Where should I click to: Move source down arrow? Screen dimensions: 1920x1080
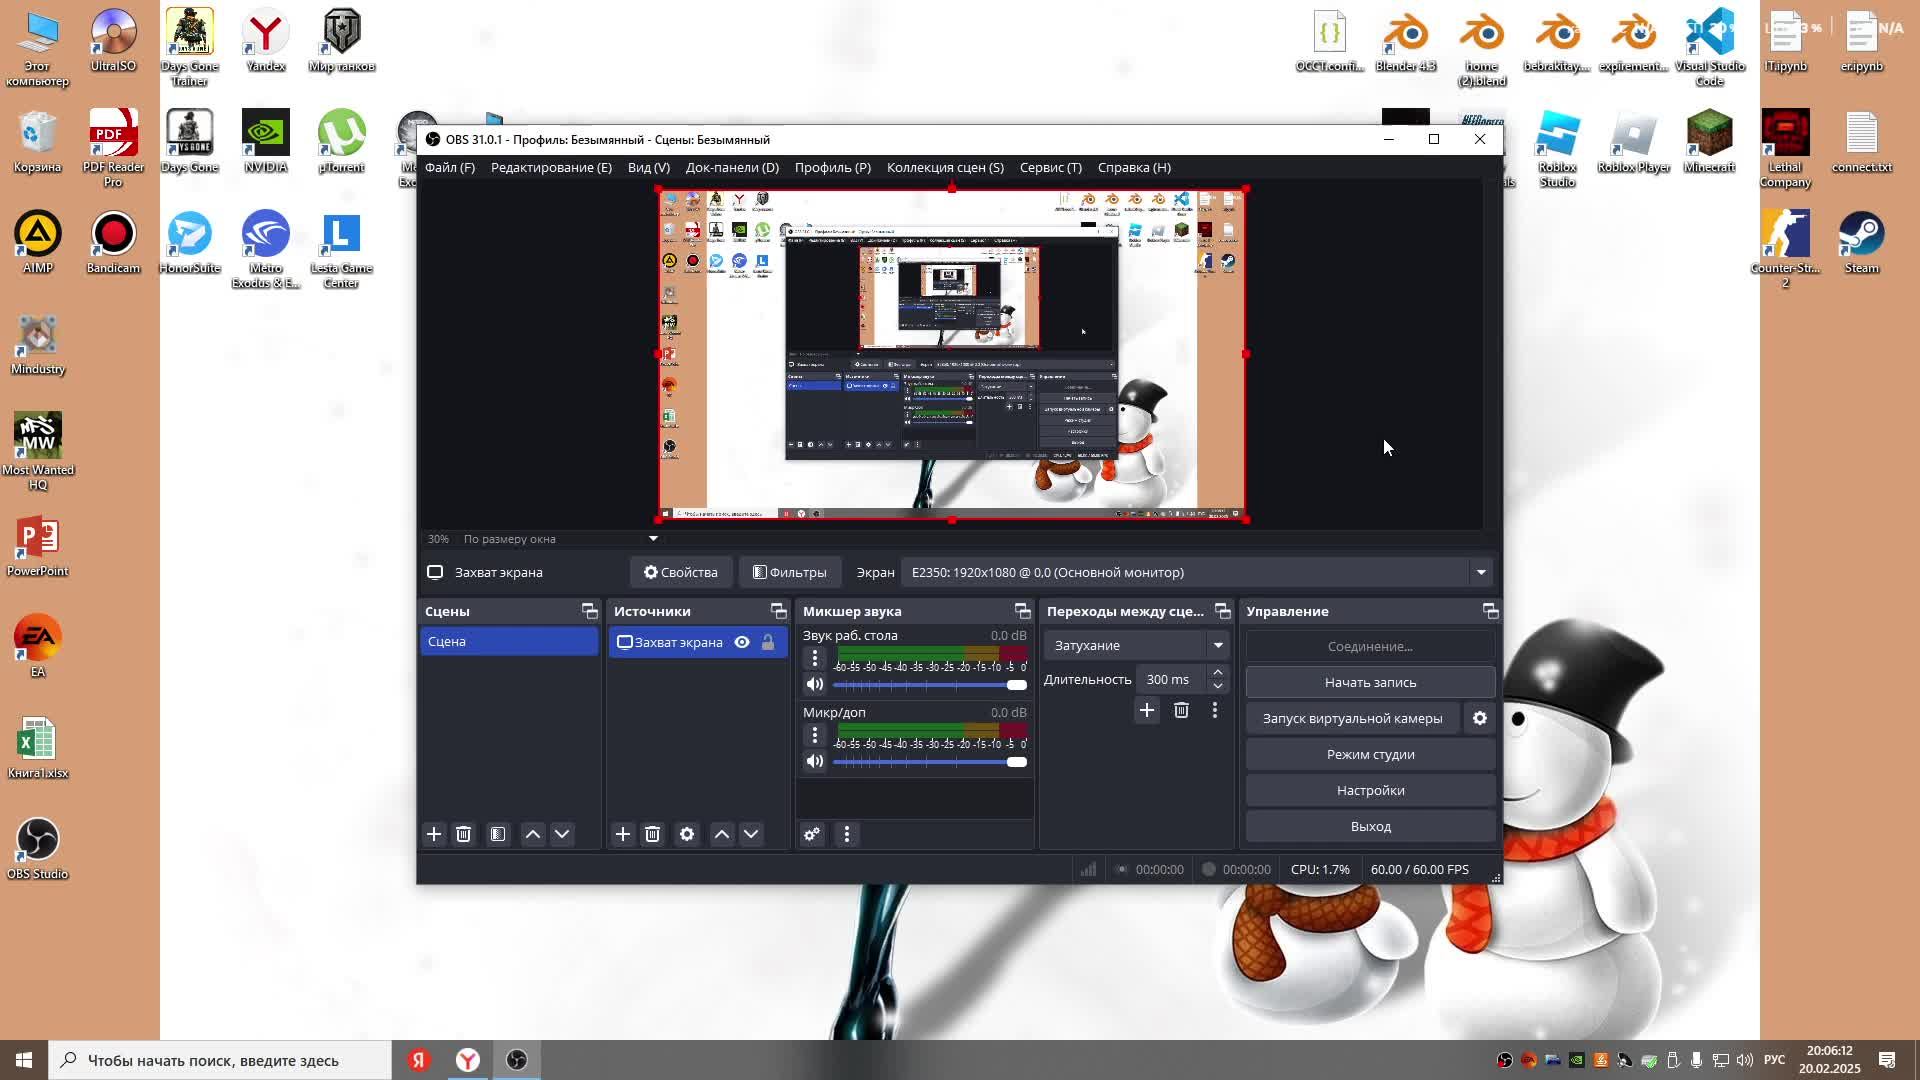(751, 834)
